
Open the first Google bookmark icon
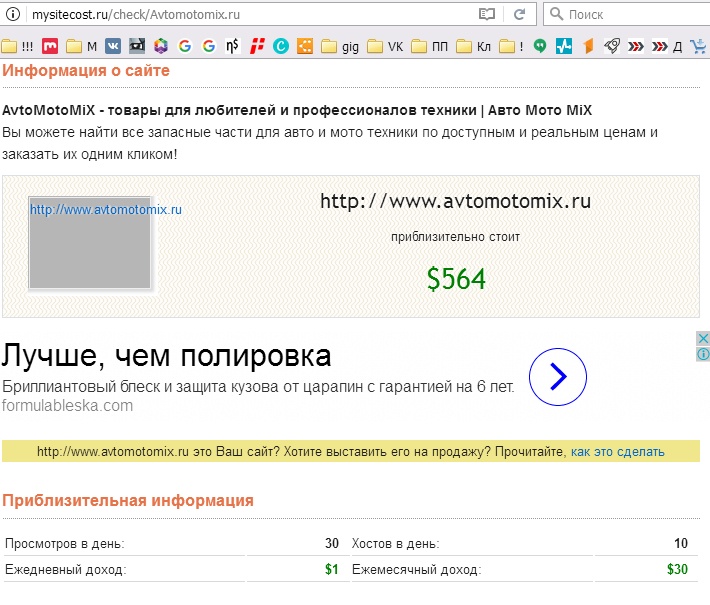pyautogui.click(x=185, y=46)
